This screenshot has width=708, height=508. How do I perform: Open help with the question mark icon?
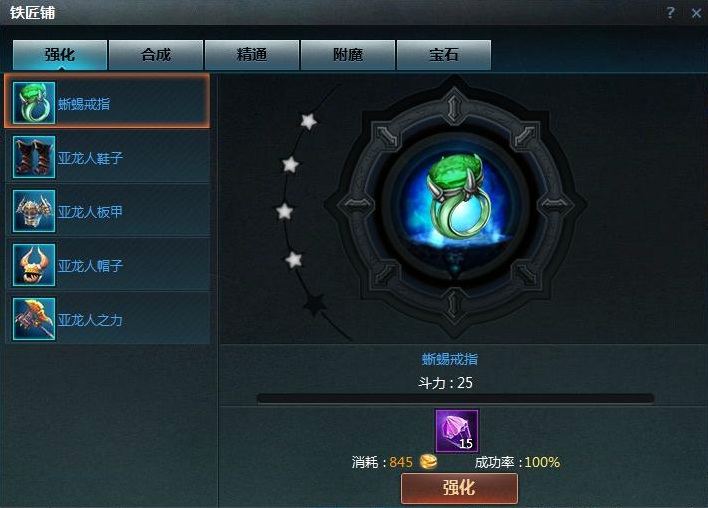670,12
